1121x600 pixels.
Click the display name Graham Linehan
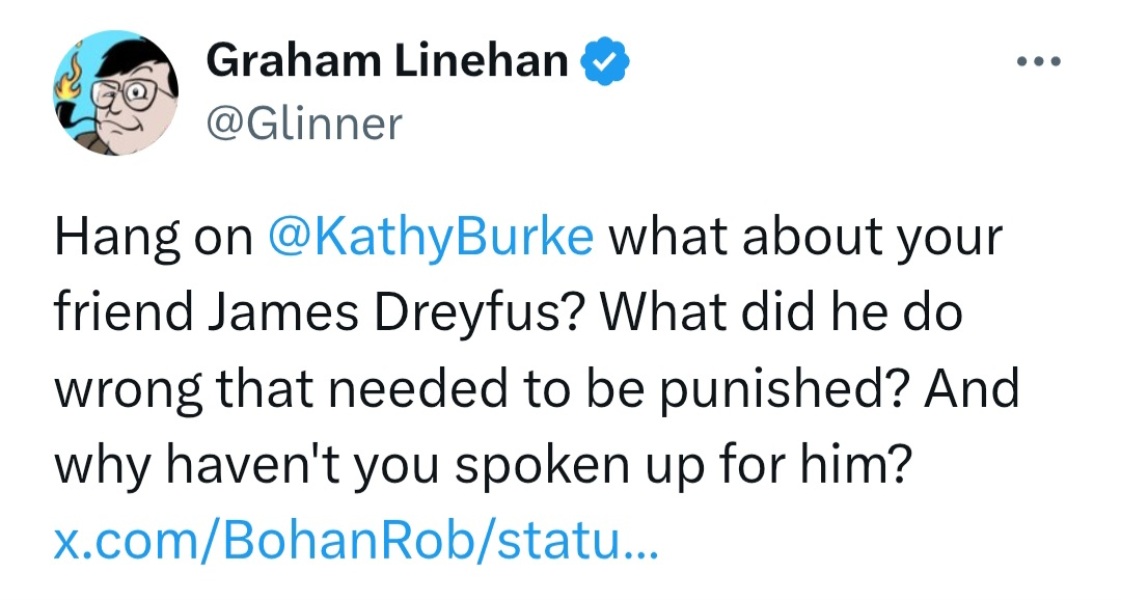click(387, 63)
